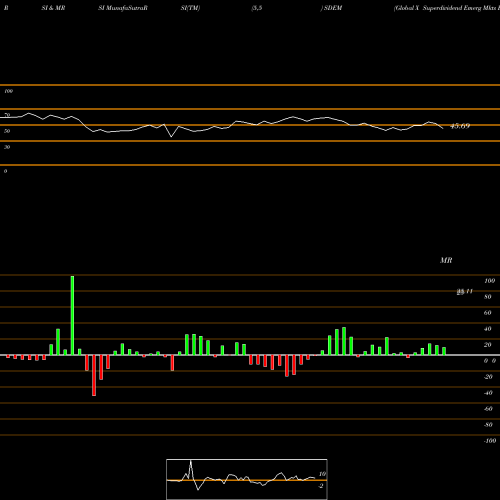Select the tallest green MR bar
Viewport: 500px width, 500px height.
click(x=72, y=315)
